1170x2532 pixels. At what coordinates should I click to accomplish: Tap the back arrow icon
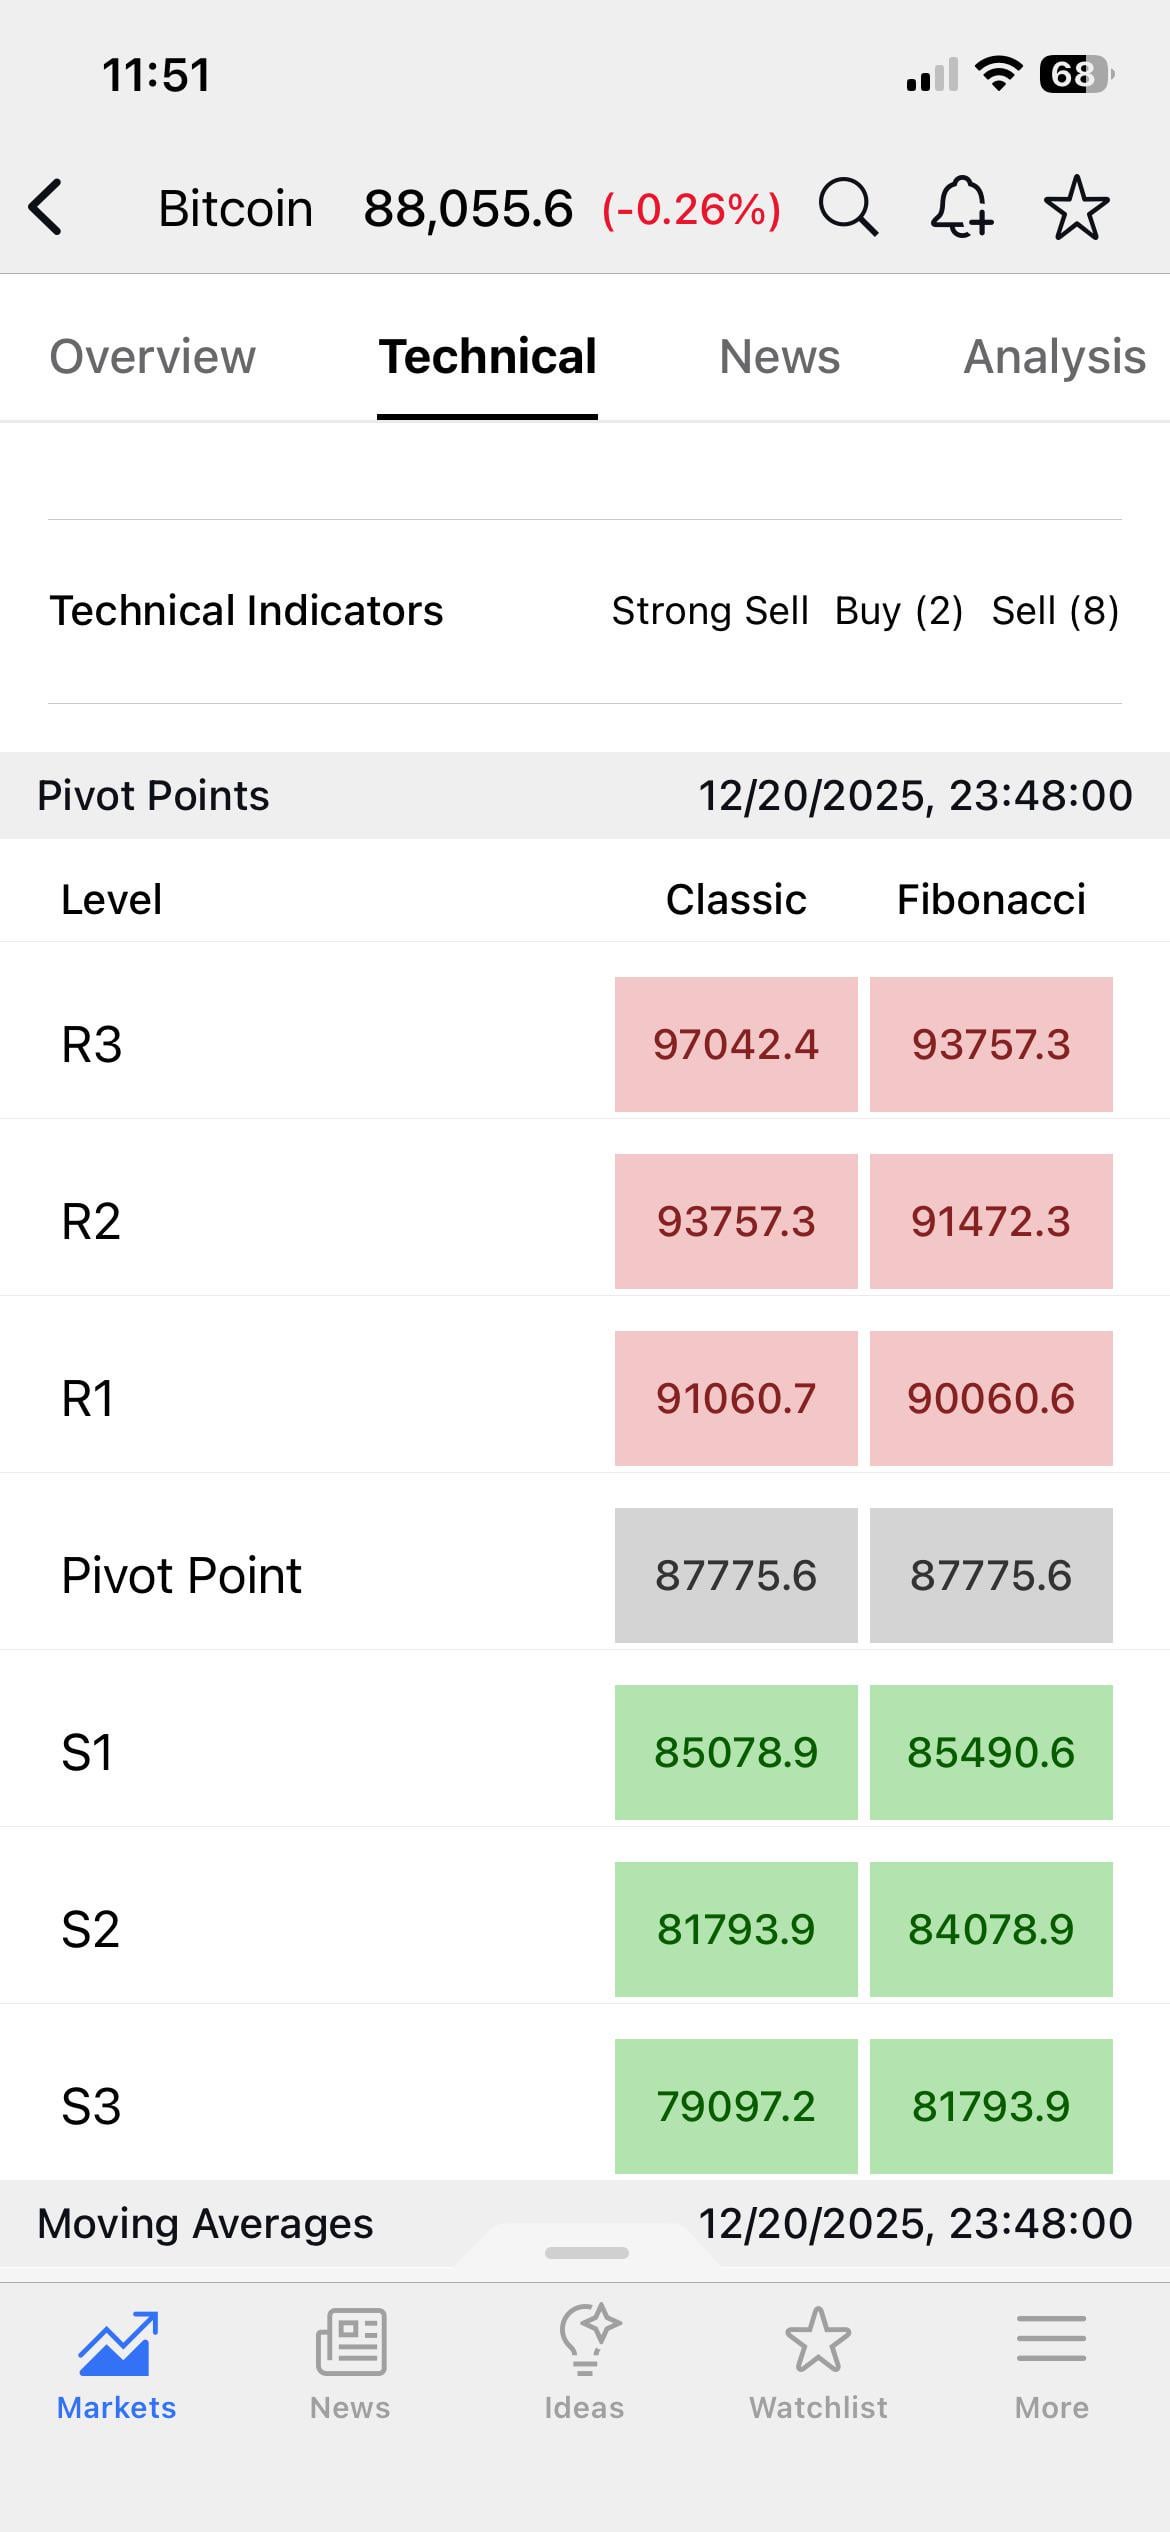pos(46,208)
